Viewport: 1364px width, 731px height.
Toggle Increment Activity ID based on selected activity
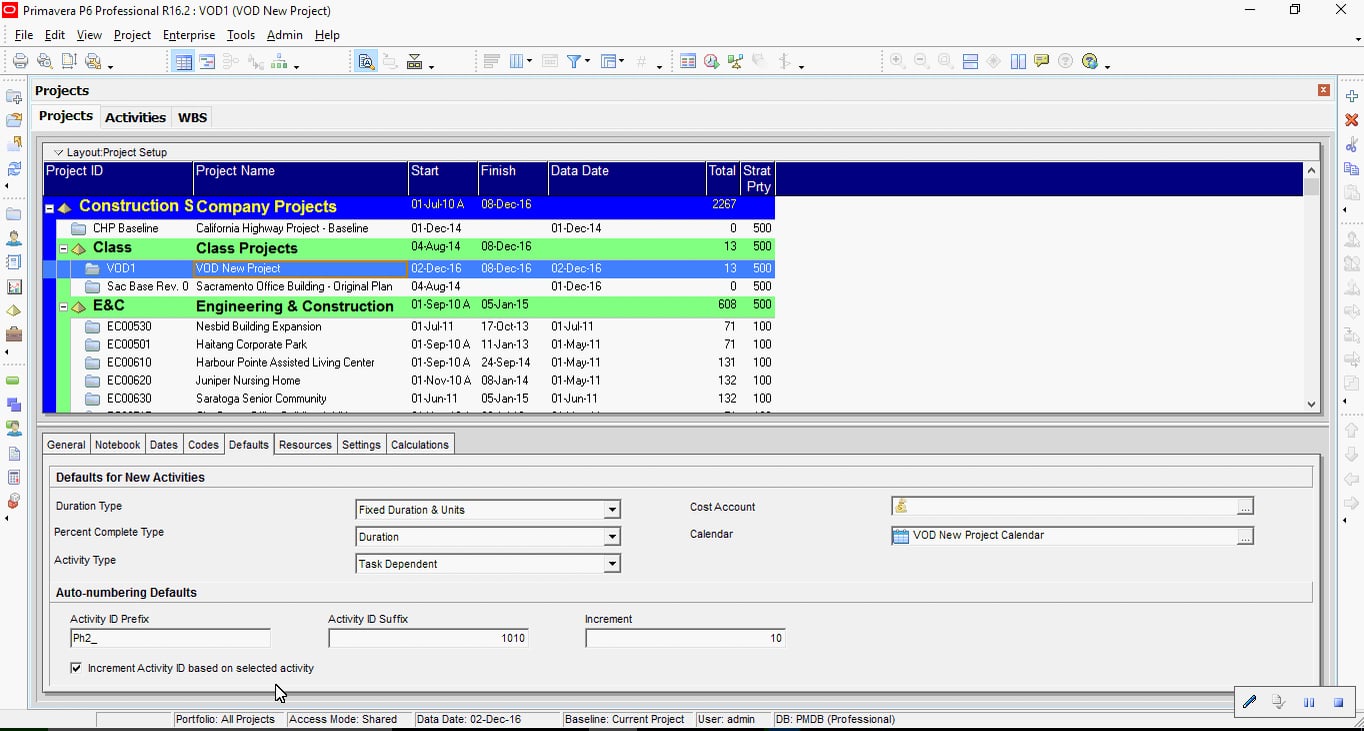click(76, 668)
